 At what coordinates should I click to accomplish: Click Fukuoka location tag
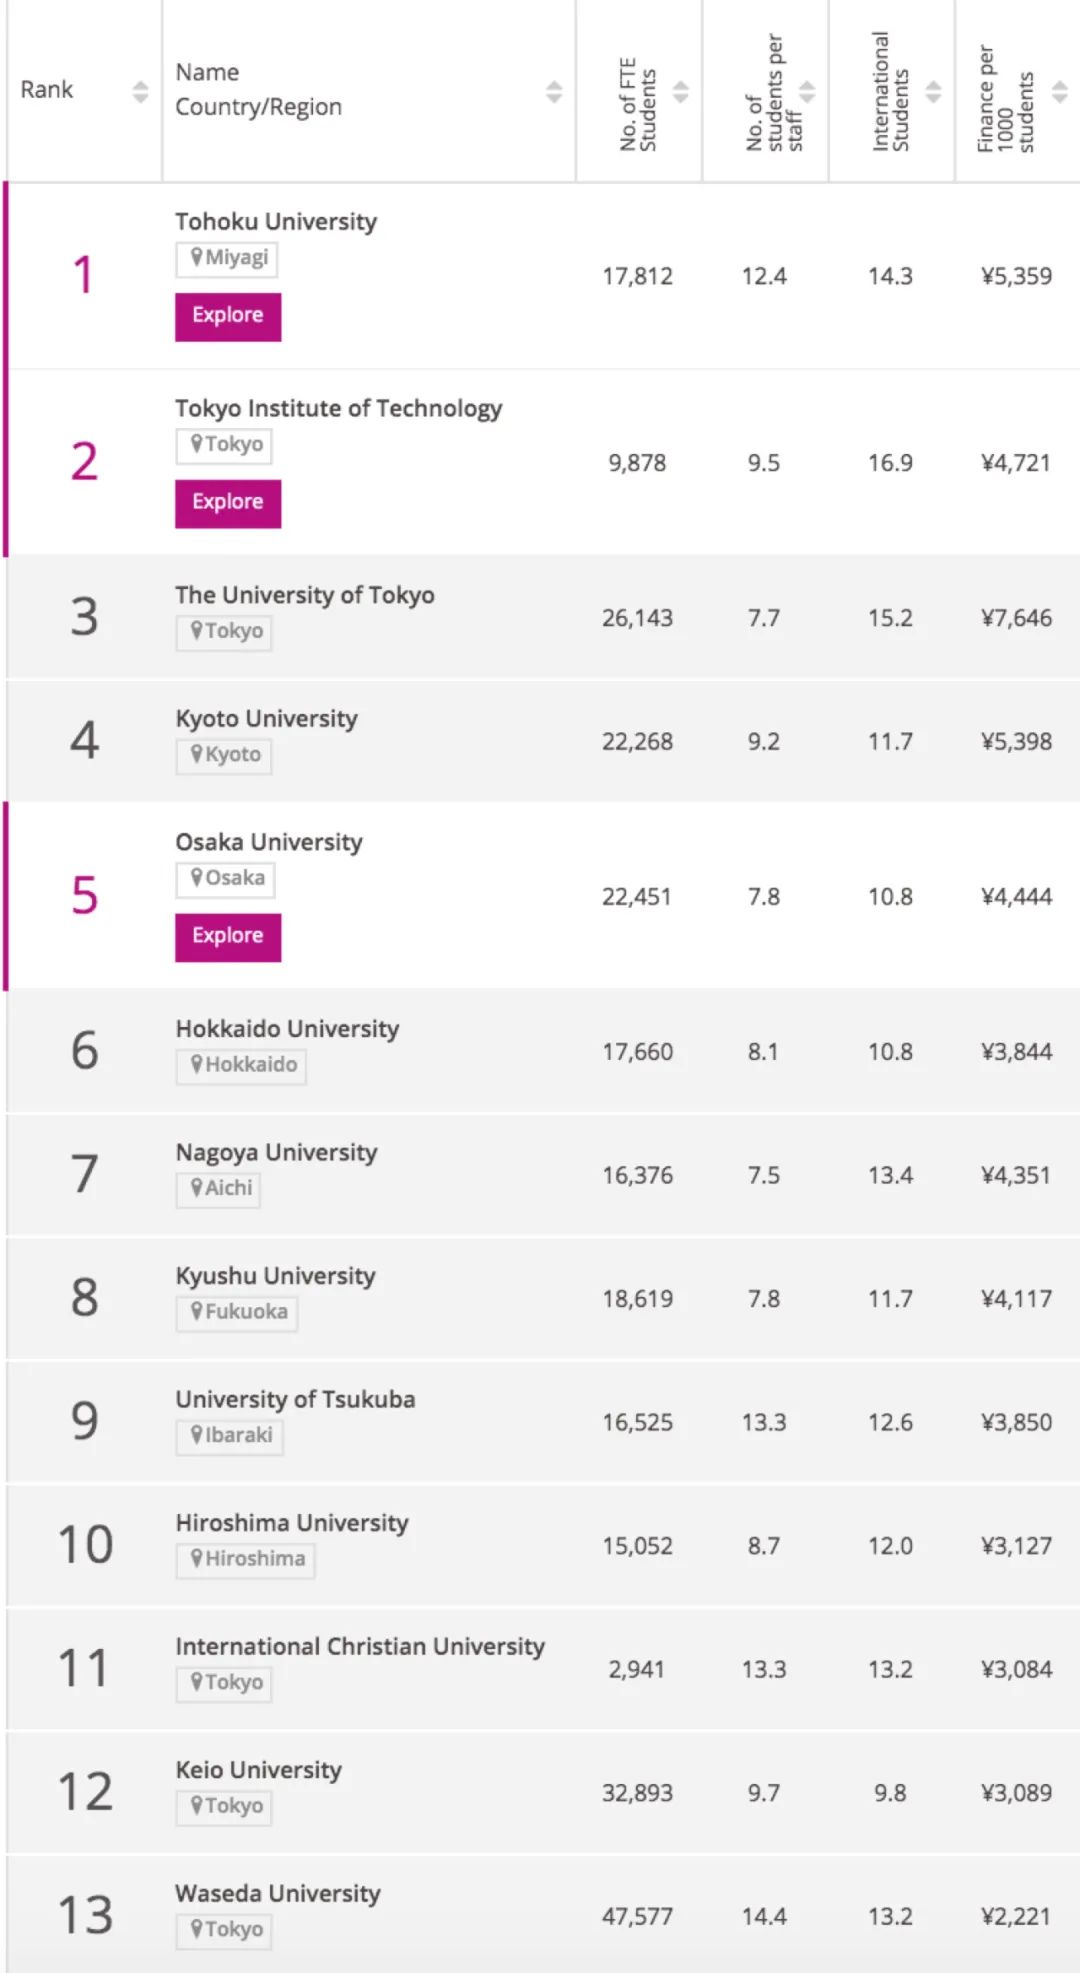point(238,1312)
